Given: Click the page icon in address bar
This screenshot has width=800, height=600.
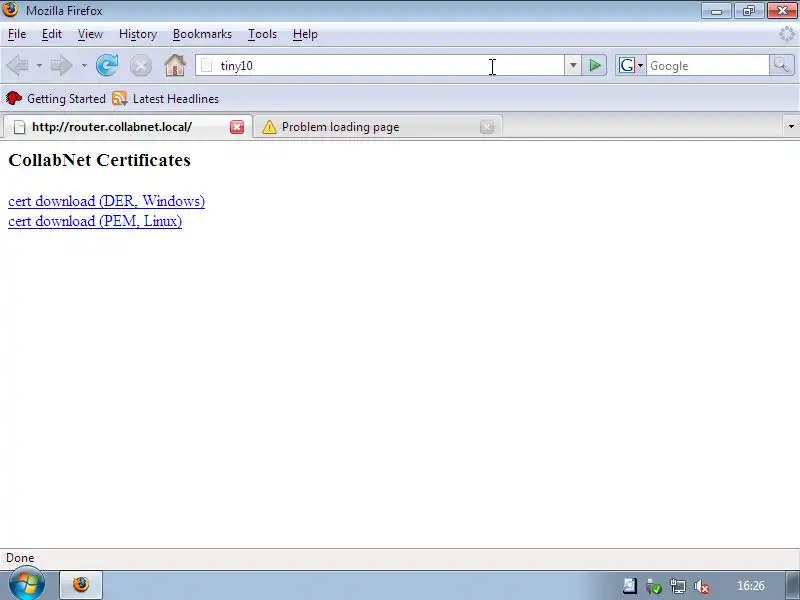Looking at the screenshot, I should pos(206,65).
